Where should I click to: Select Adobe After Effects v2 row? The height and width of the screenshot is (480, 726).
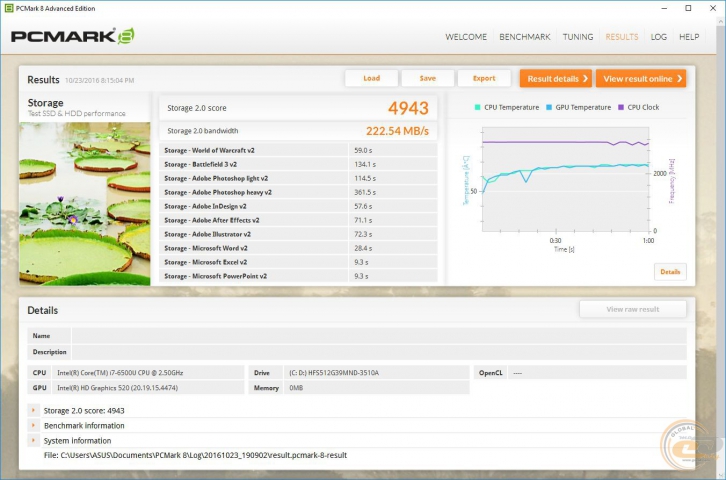299,220
